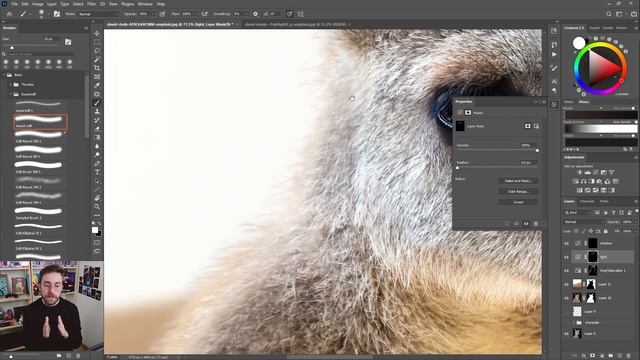
Task: Click the Select and Mask button
Action: (518, 180)
